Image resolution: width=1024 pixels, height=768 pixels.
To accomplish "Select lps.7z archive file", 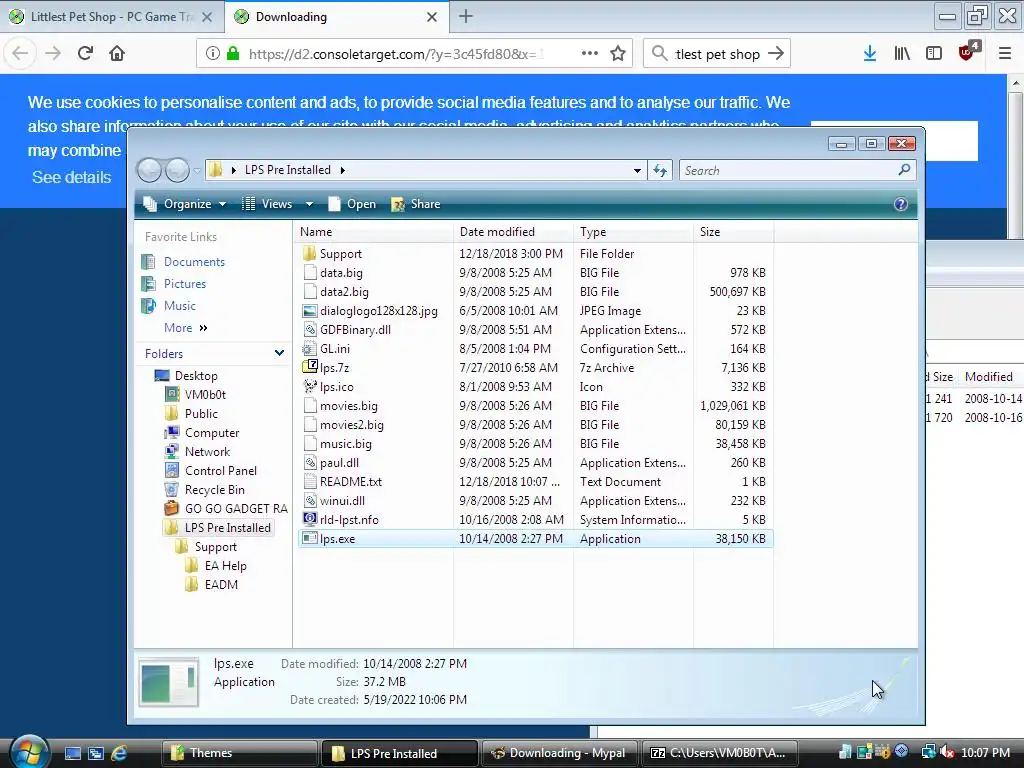I will (x=334, y=368).
